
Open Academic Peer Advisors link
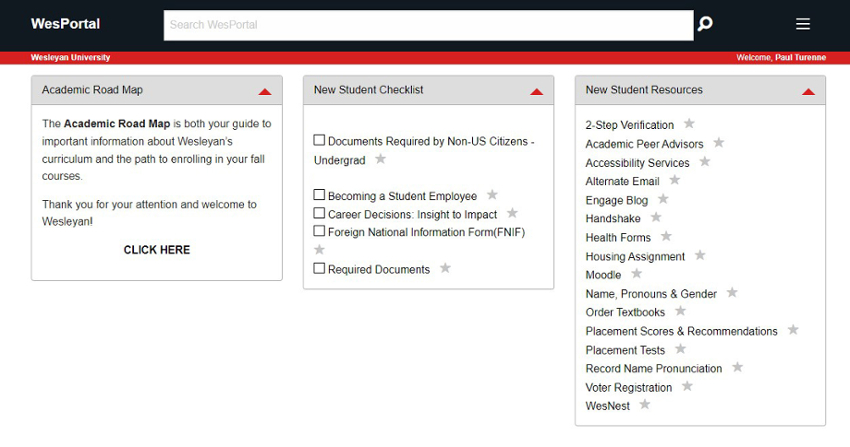[x=644, y=144]
